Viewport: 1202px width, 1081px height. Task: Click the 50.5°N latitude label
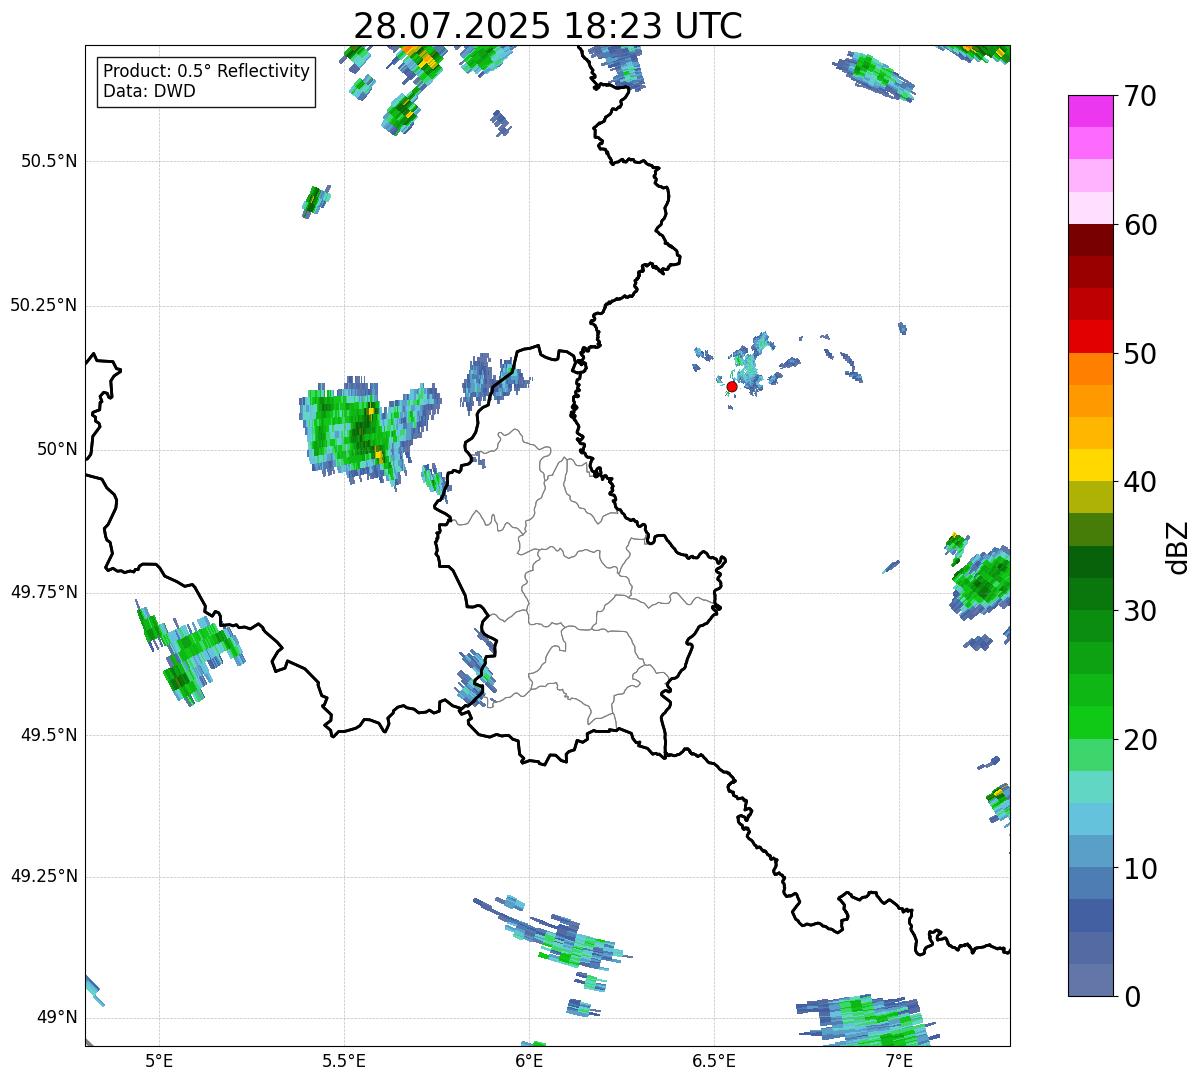click(x=49, y=161)
